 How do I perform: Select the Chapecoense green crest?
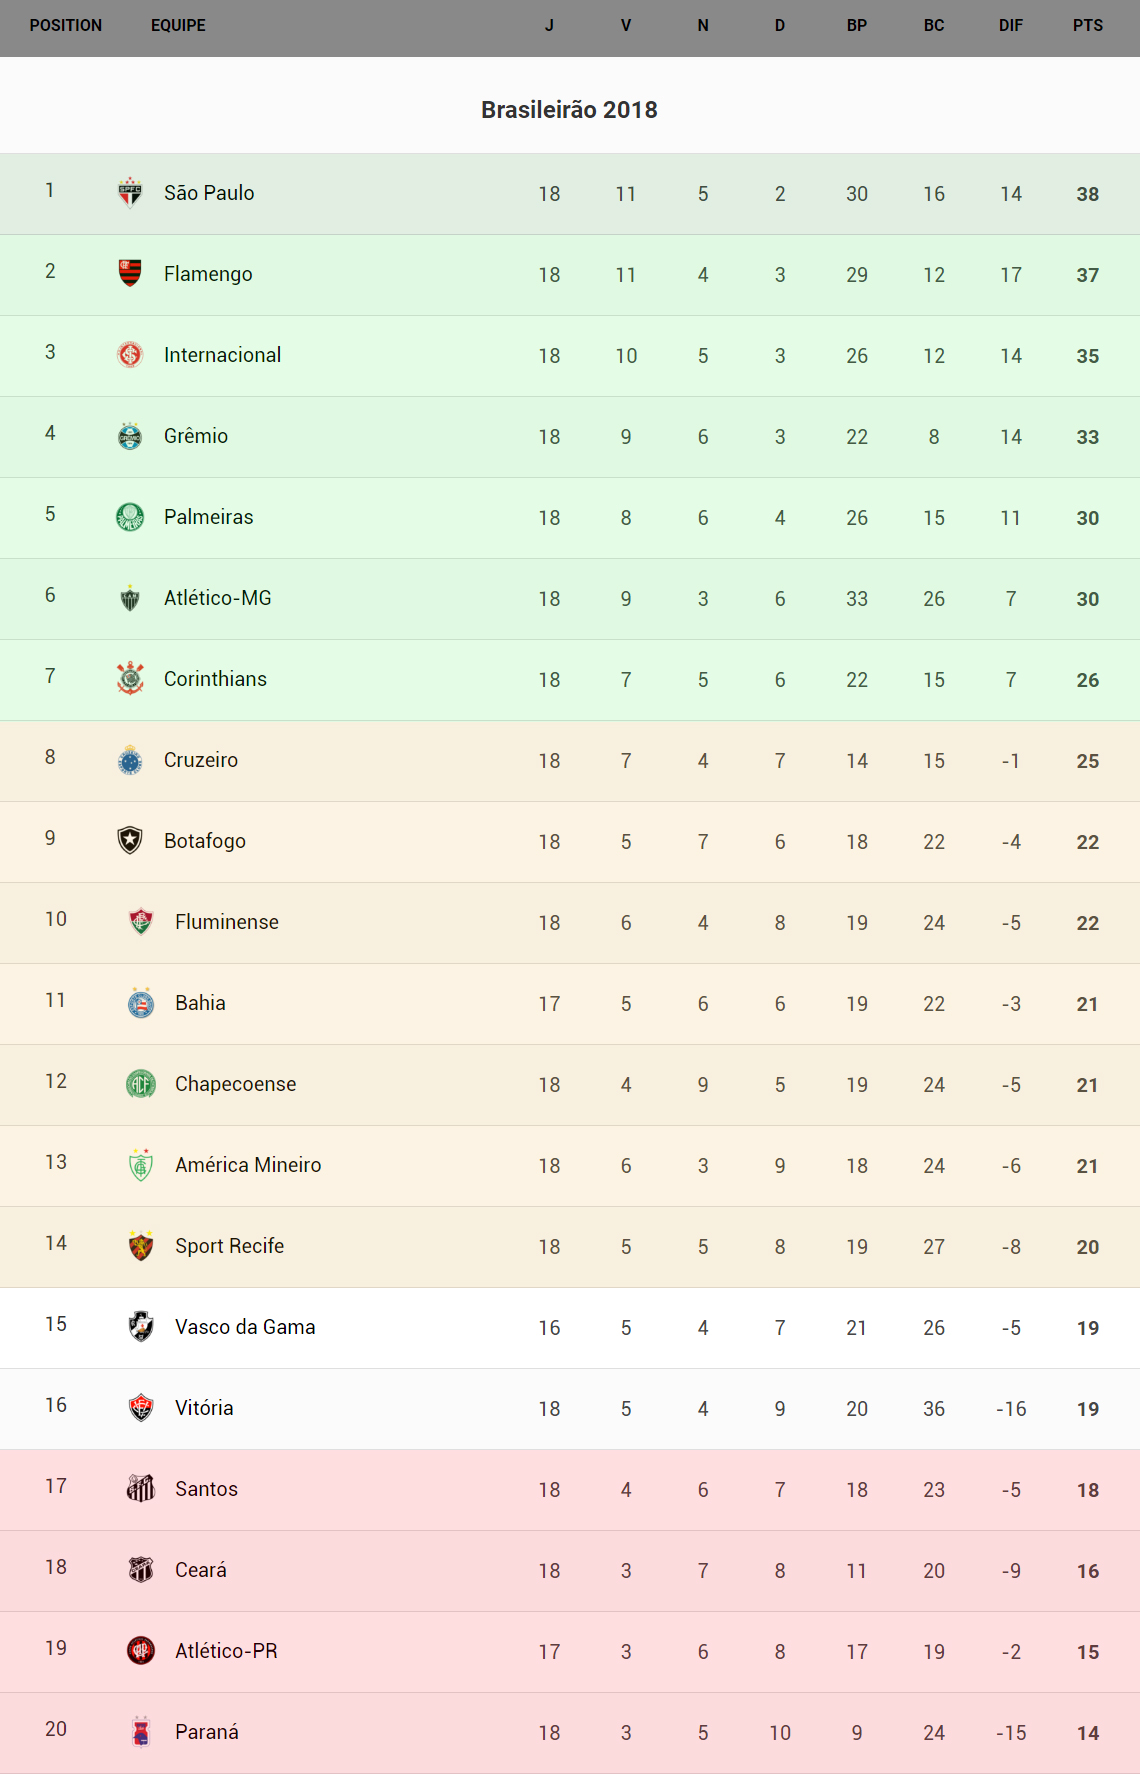click(x=141, y=1084)
